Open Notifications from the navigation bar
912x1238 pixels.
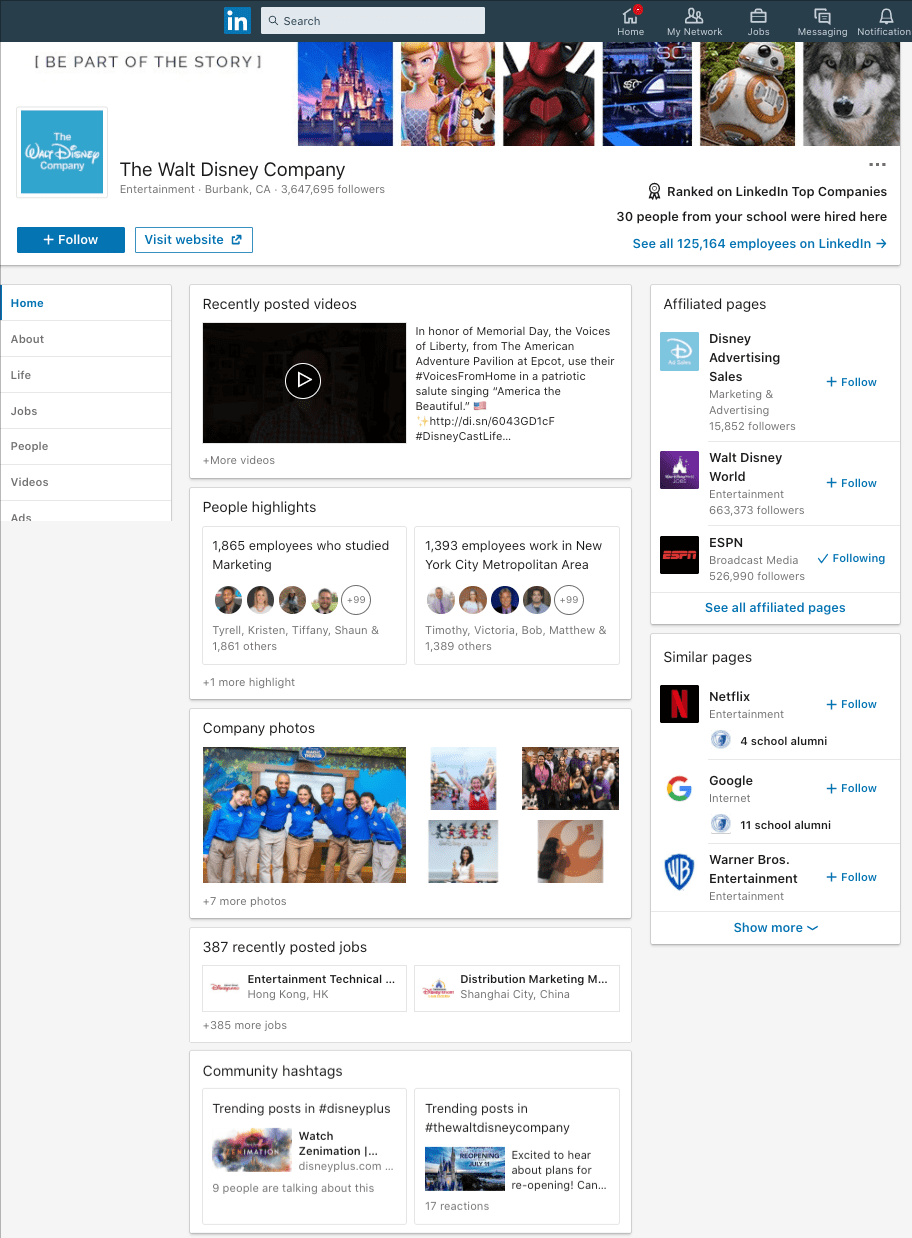[884, 20]
